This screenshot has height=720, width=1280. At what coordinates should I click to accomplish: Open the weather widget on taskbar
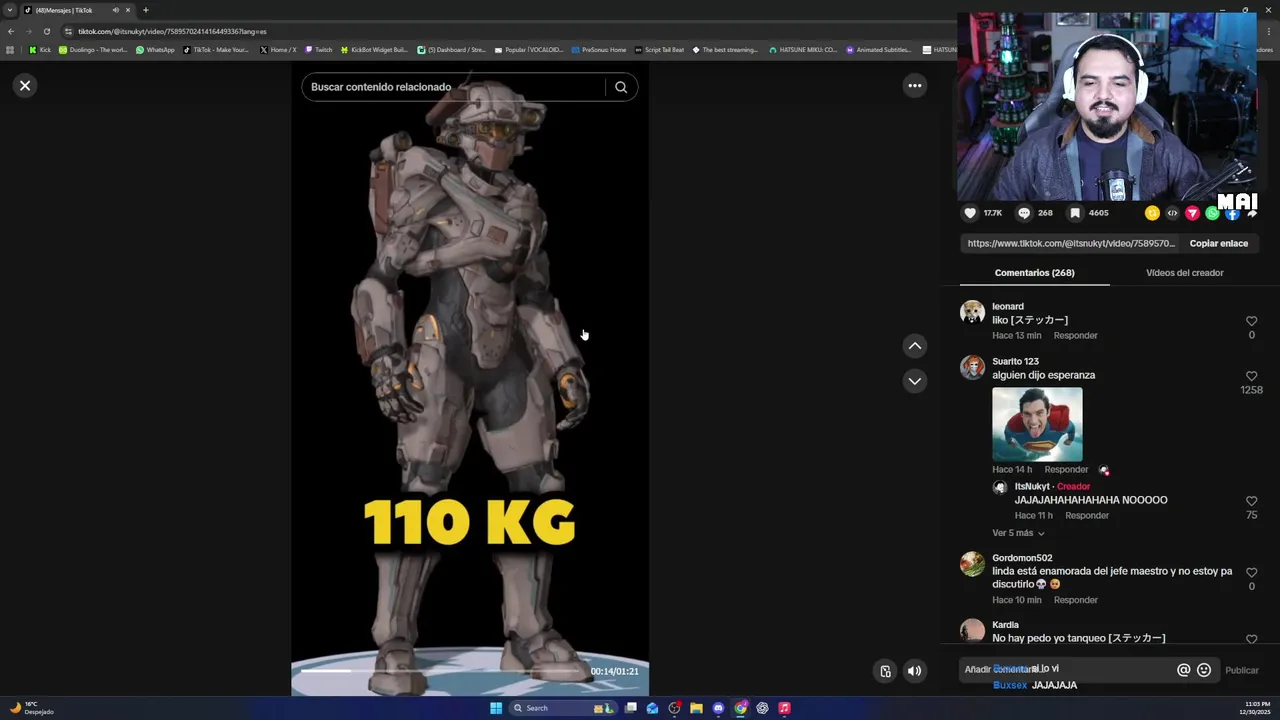point(30,708)
